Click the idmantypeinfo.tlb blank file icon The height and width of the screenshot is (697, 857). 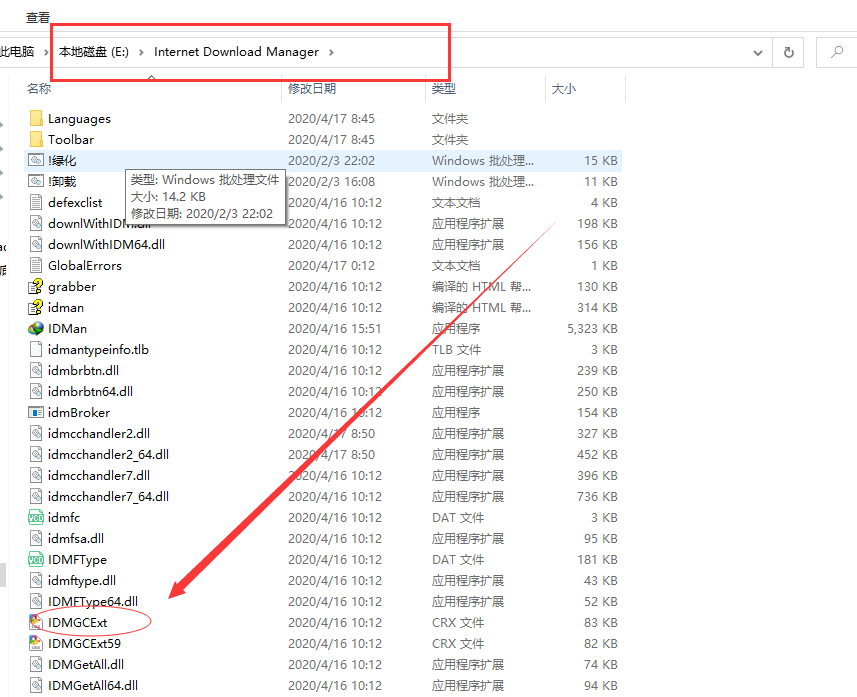point(36,349)
